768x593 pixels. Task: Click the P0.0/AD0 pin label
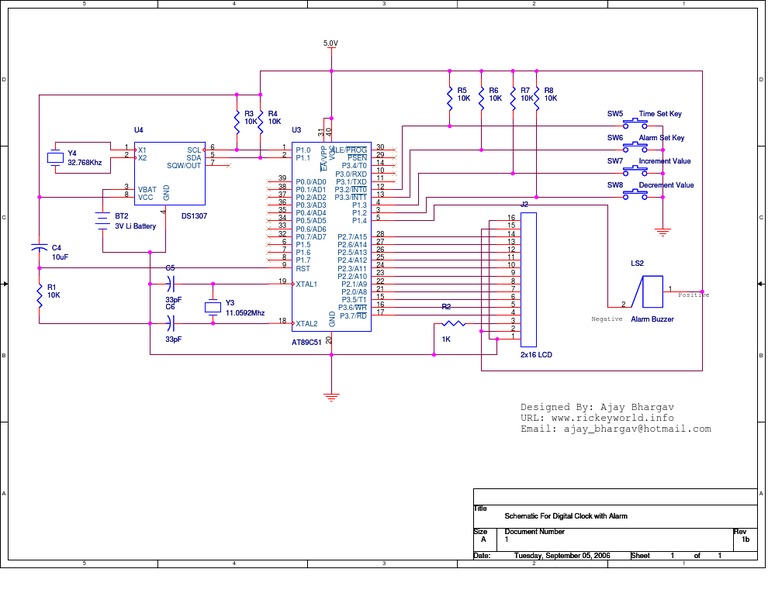(311, 182)
